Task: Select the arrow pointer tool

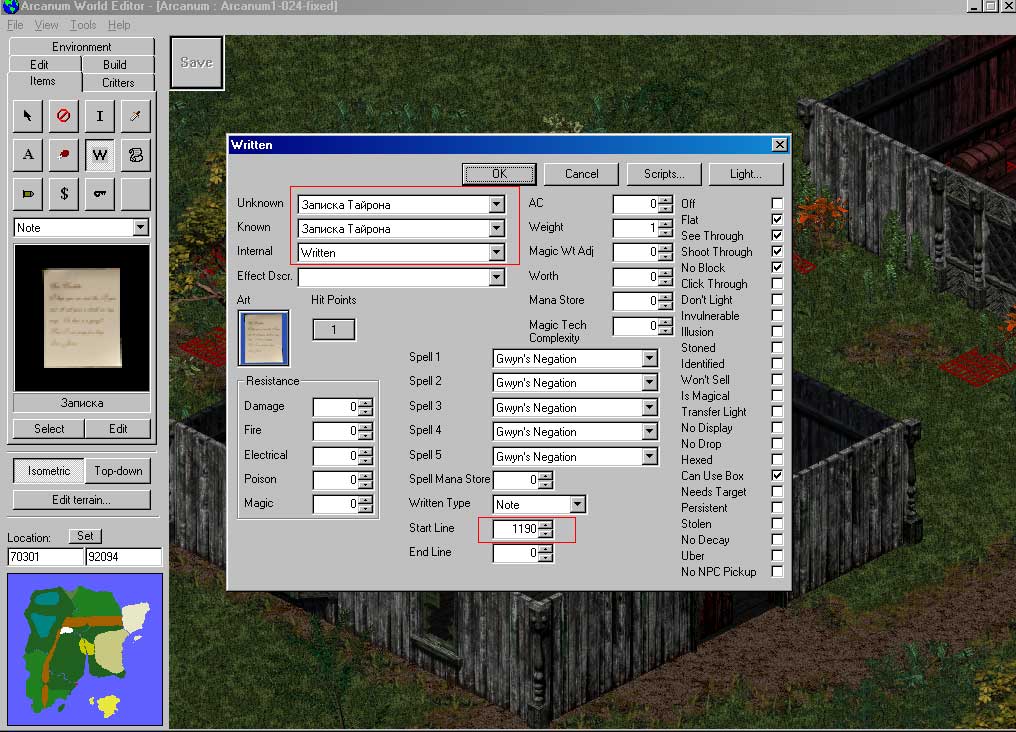Action: (x=27, y=116)
